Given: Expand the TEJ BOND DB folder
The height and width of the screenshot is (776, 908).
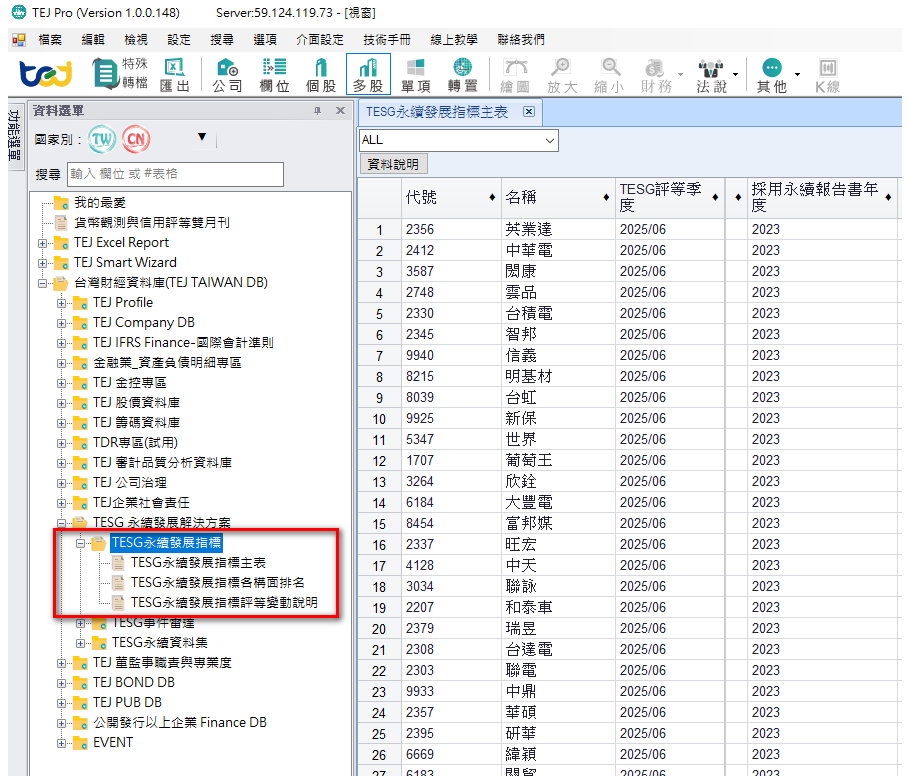Looking at the screenshot, I should (61, 683).
